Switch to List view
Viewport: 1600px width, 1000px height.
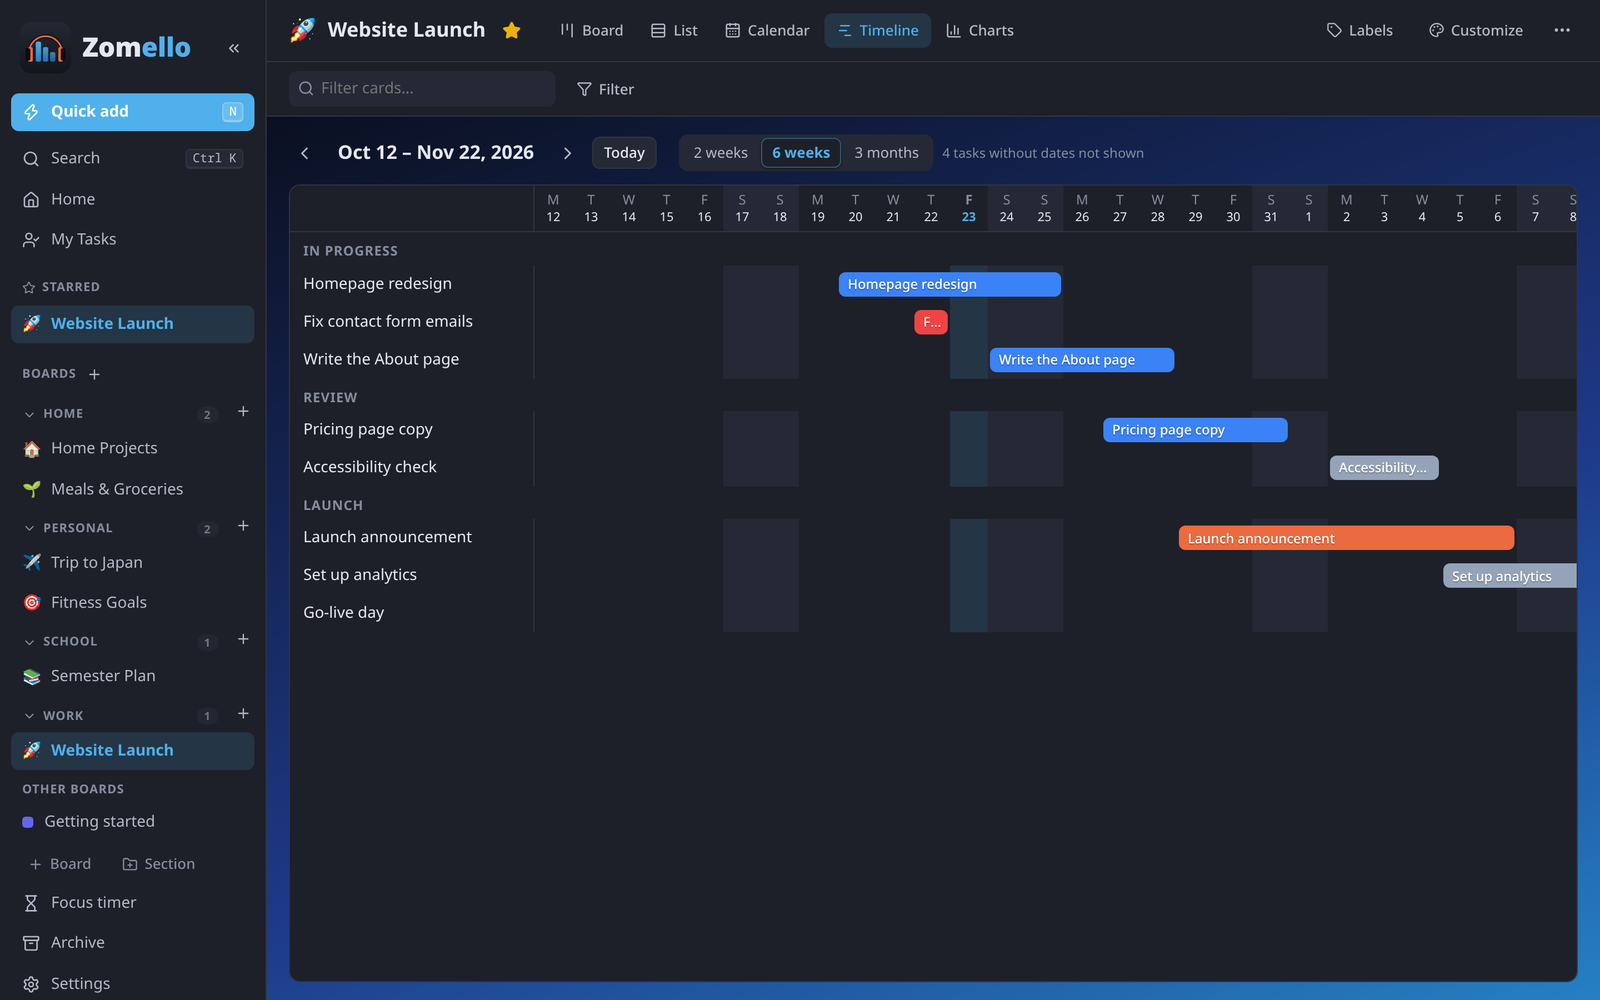pyautogui.click(x=674, y=31)
